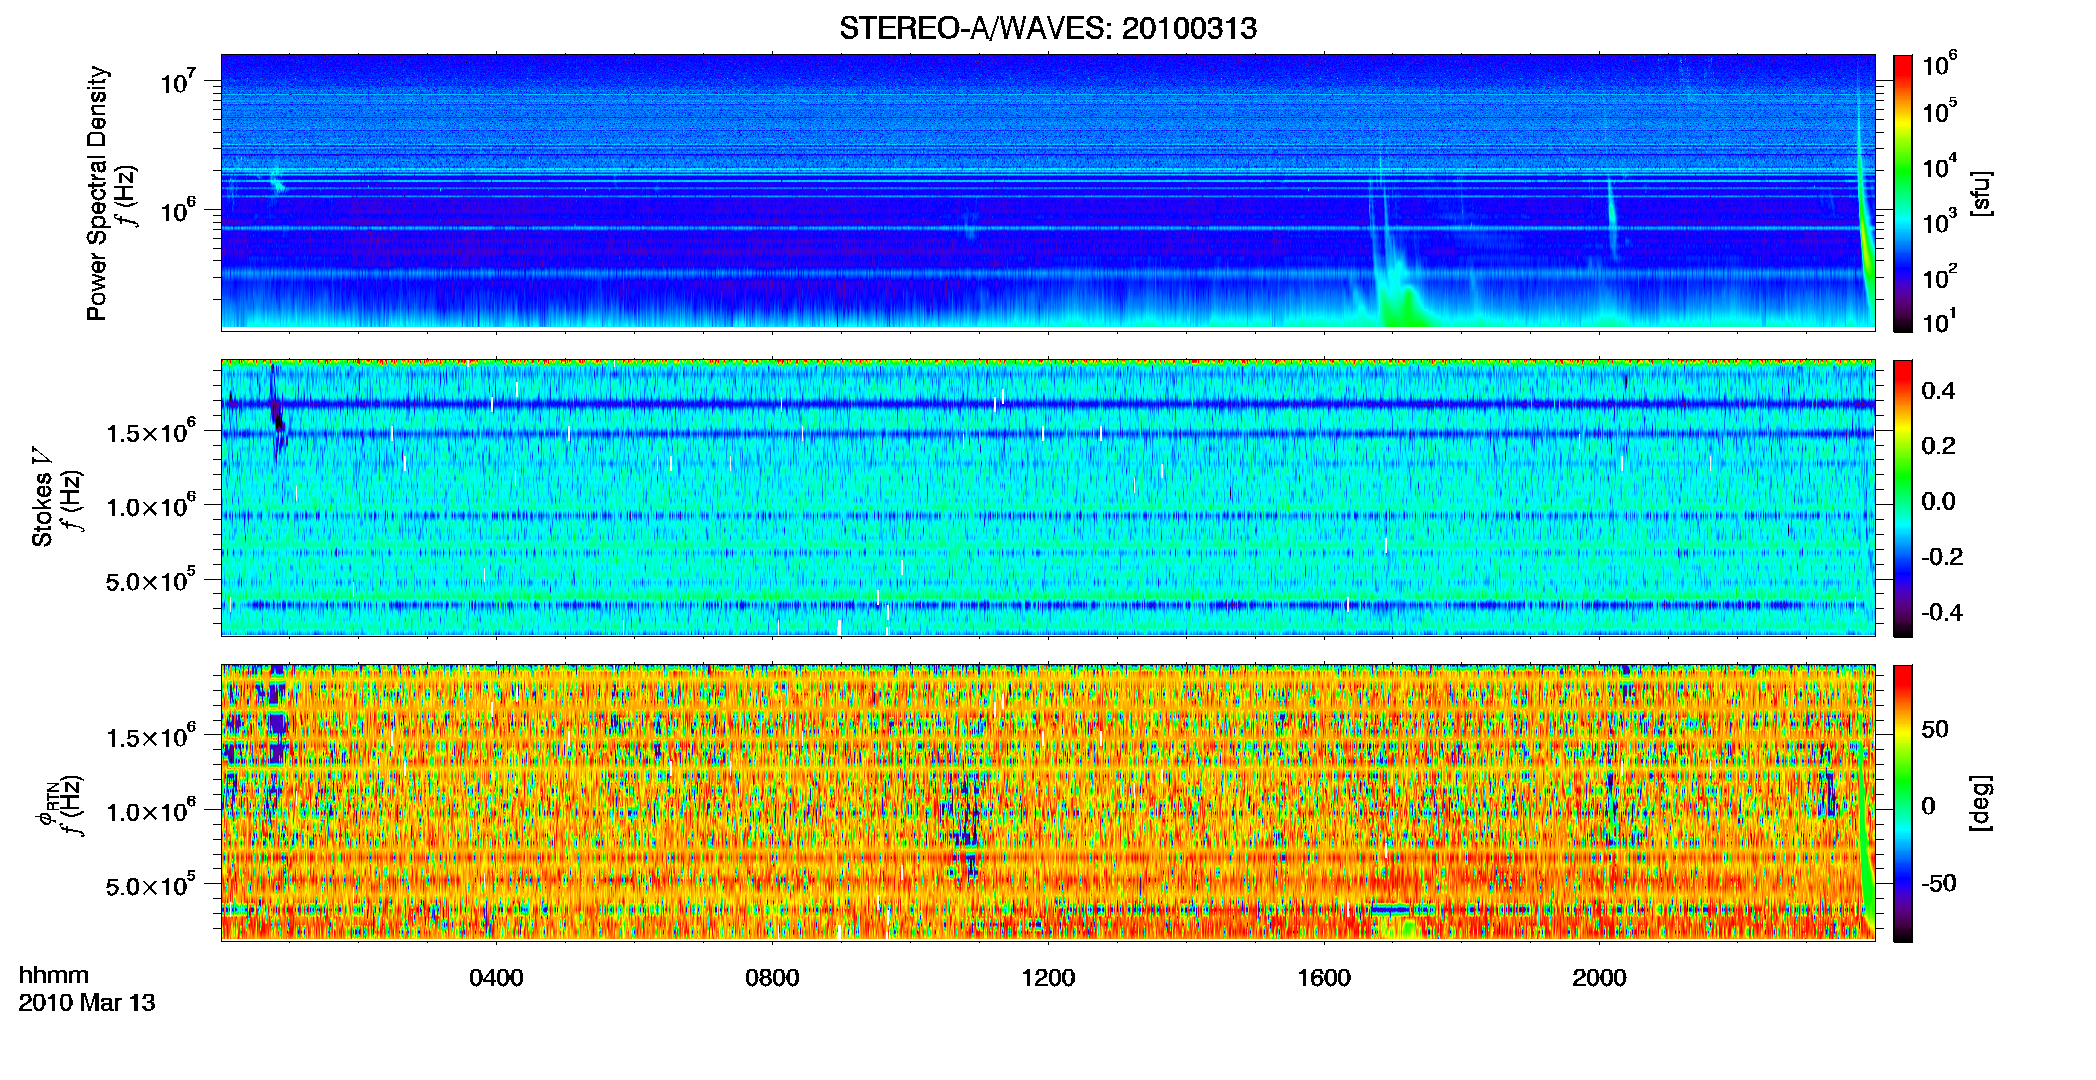Click the Stokes V colorbar
This screenshot has height=1080, width=2096.
tap(1902, 498)
